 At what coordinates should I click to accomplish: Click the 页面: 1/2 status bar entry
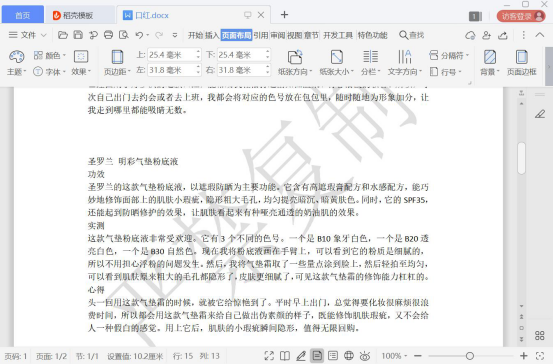click(51, 356)
